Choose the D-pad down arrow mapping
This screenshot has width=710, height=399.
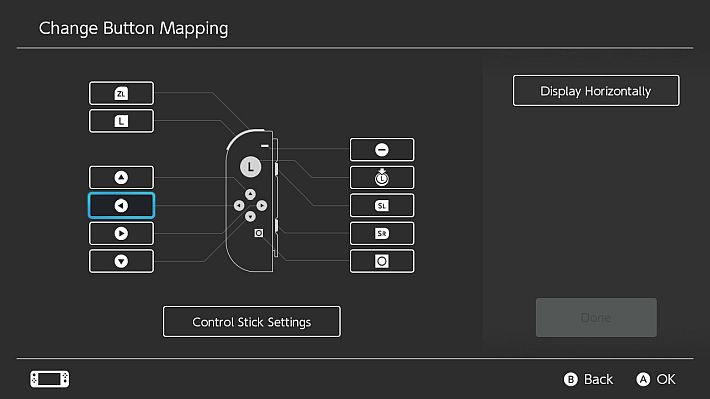coord(121,261)
